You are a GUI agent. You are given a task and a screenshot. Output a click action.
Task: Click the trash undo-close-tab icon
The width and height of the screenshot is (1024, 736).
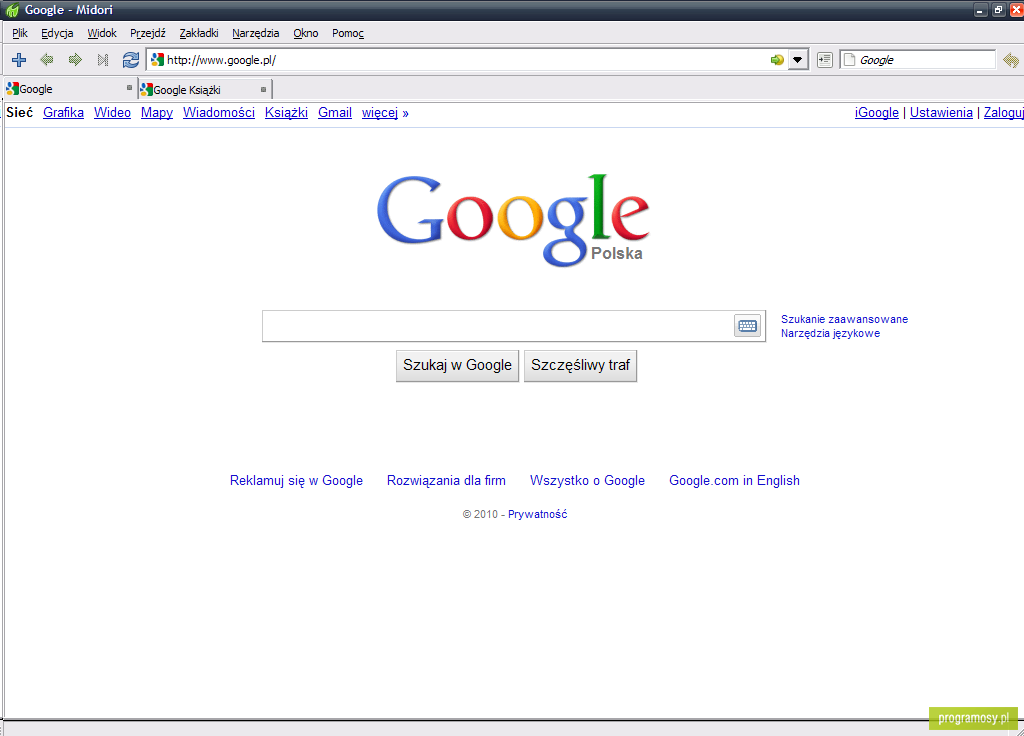click(1011, 60)
